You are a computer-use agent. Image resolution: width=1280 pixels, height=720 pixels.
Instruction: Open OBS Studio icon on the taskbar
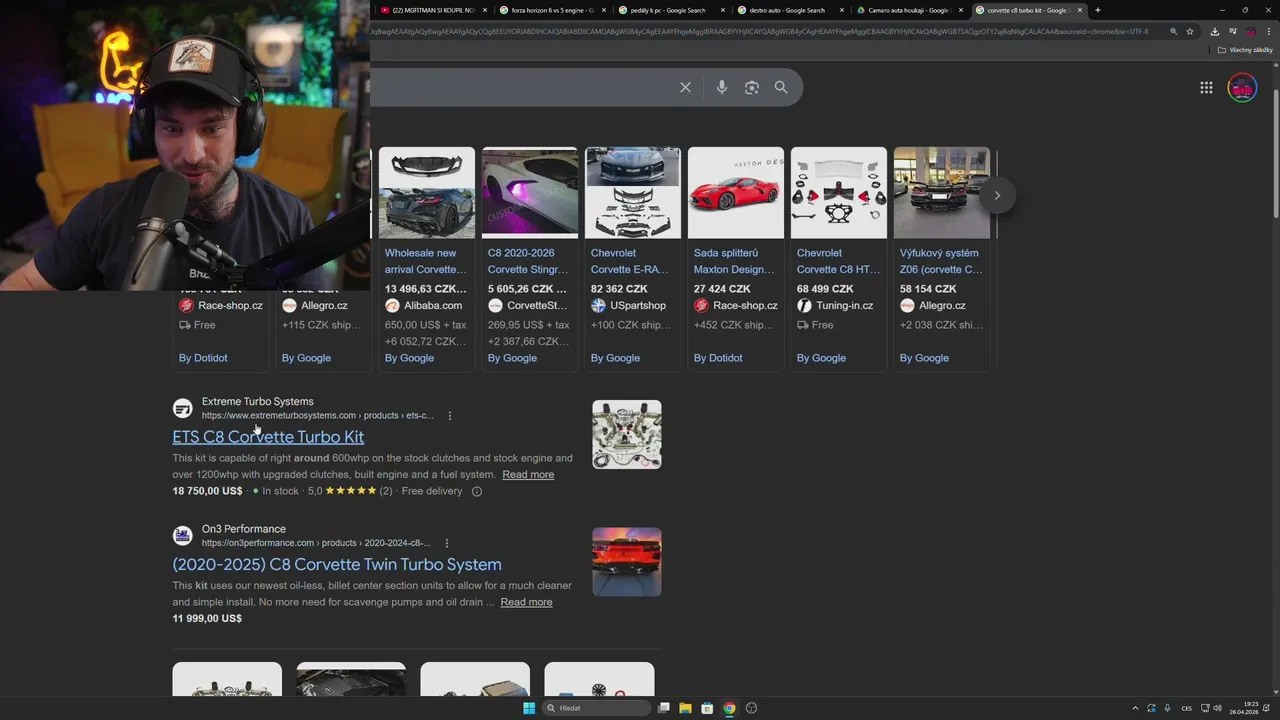(x=751, y=708)
